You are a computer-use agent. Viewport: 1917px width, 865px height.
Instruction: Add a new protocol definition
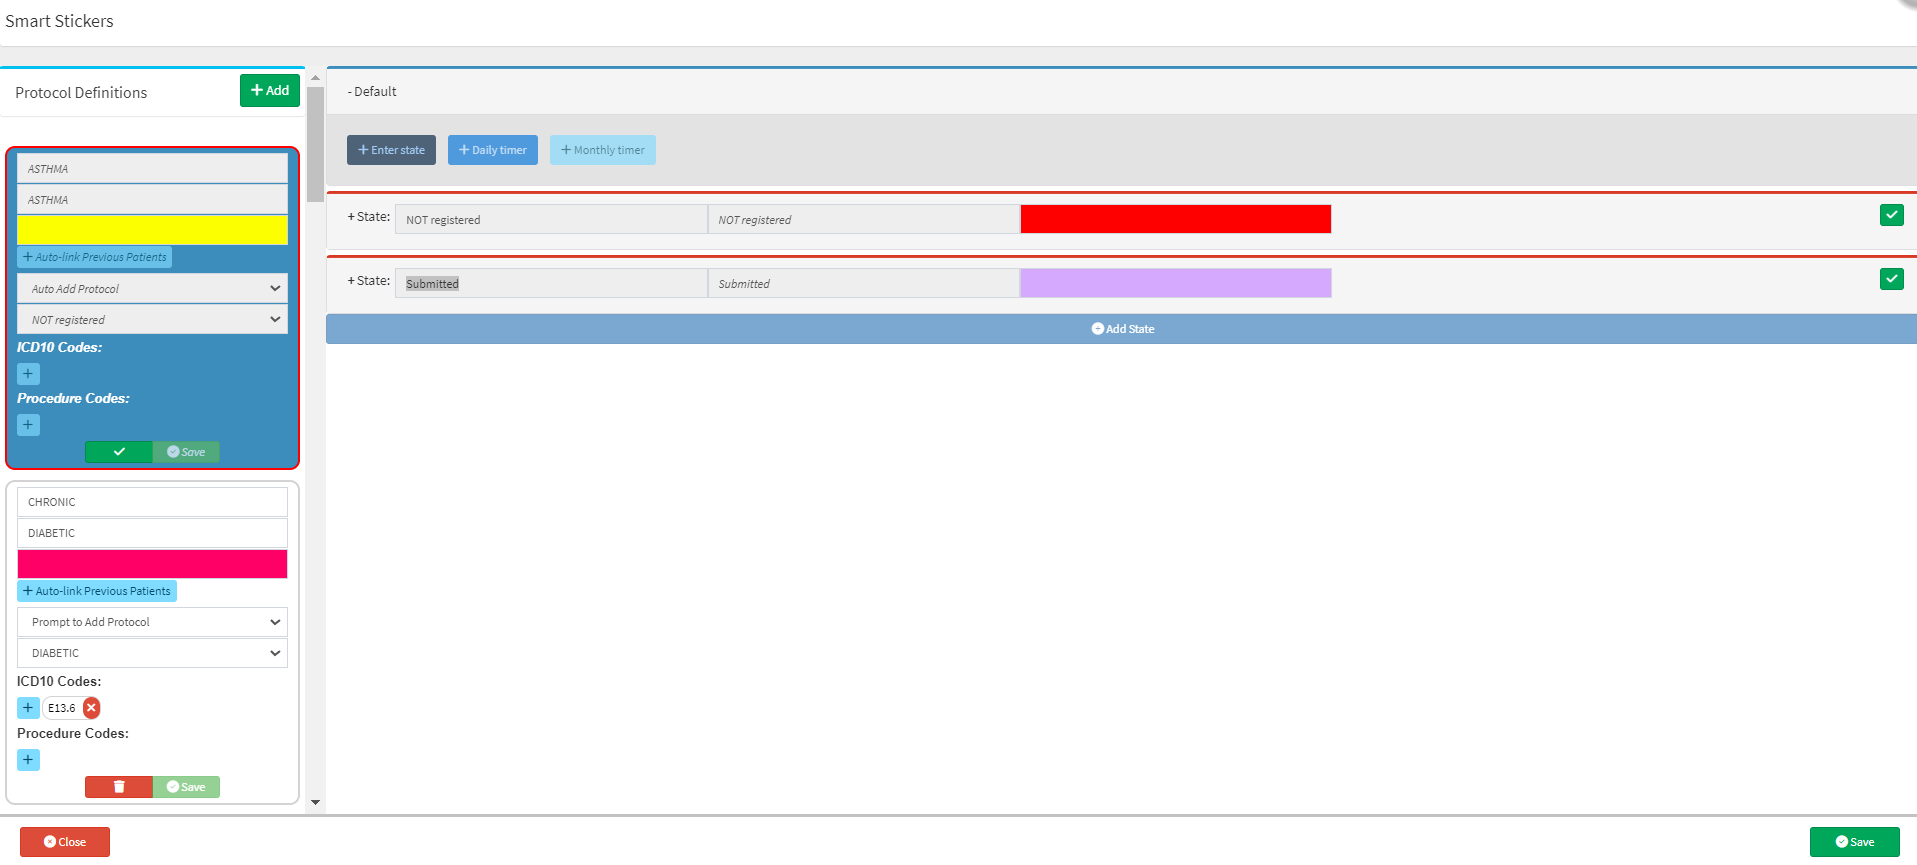tap(270, 90)
